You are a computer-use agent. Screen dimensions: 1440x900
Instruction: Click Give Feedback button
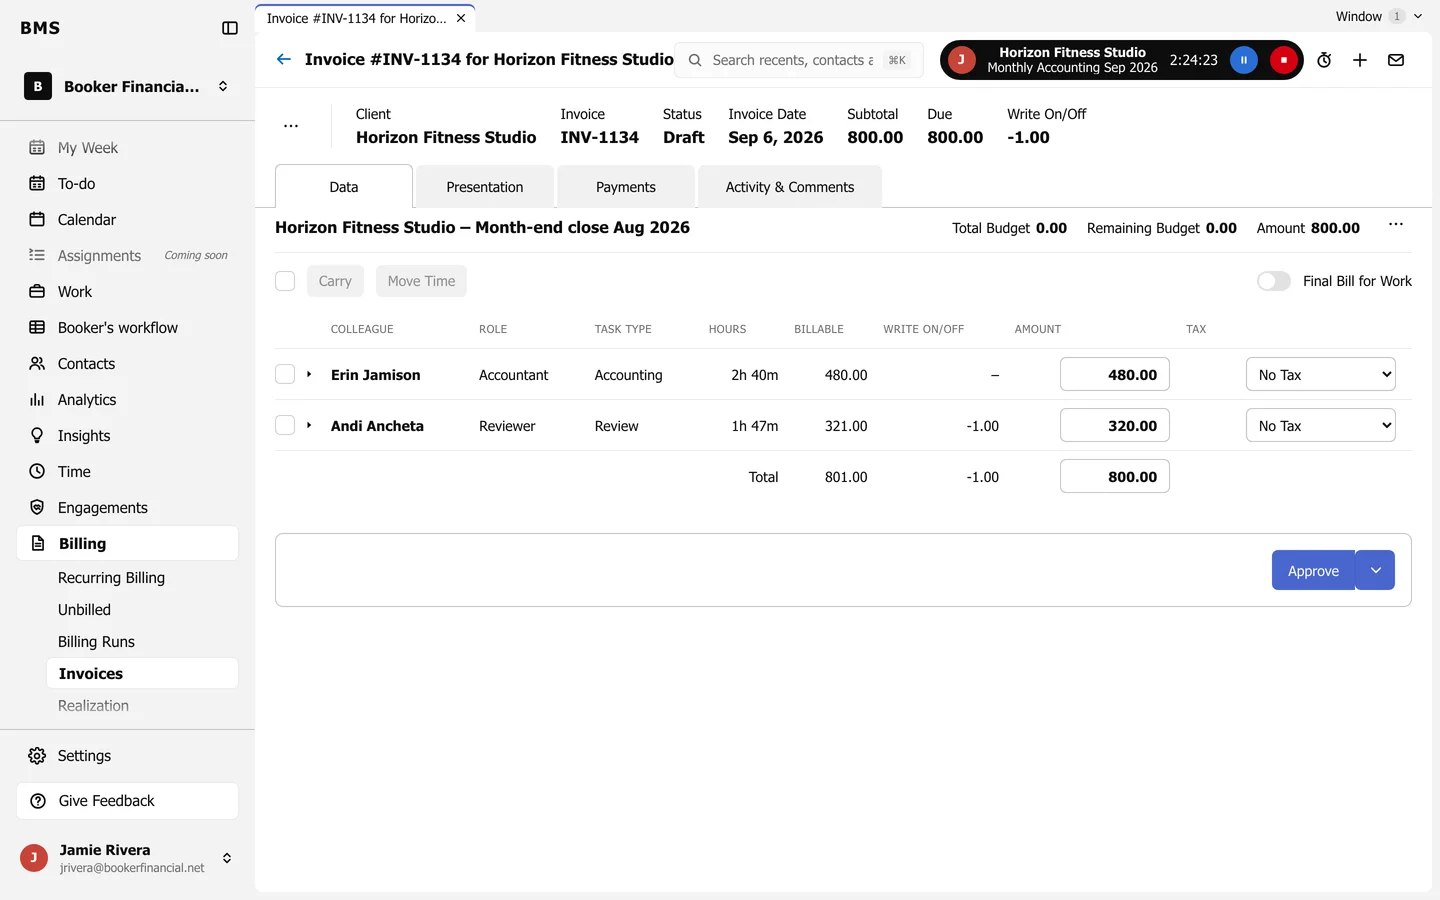(x=128, y=801)
